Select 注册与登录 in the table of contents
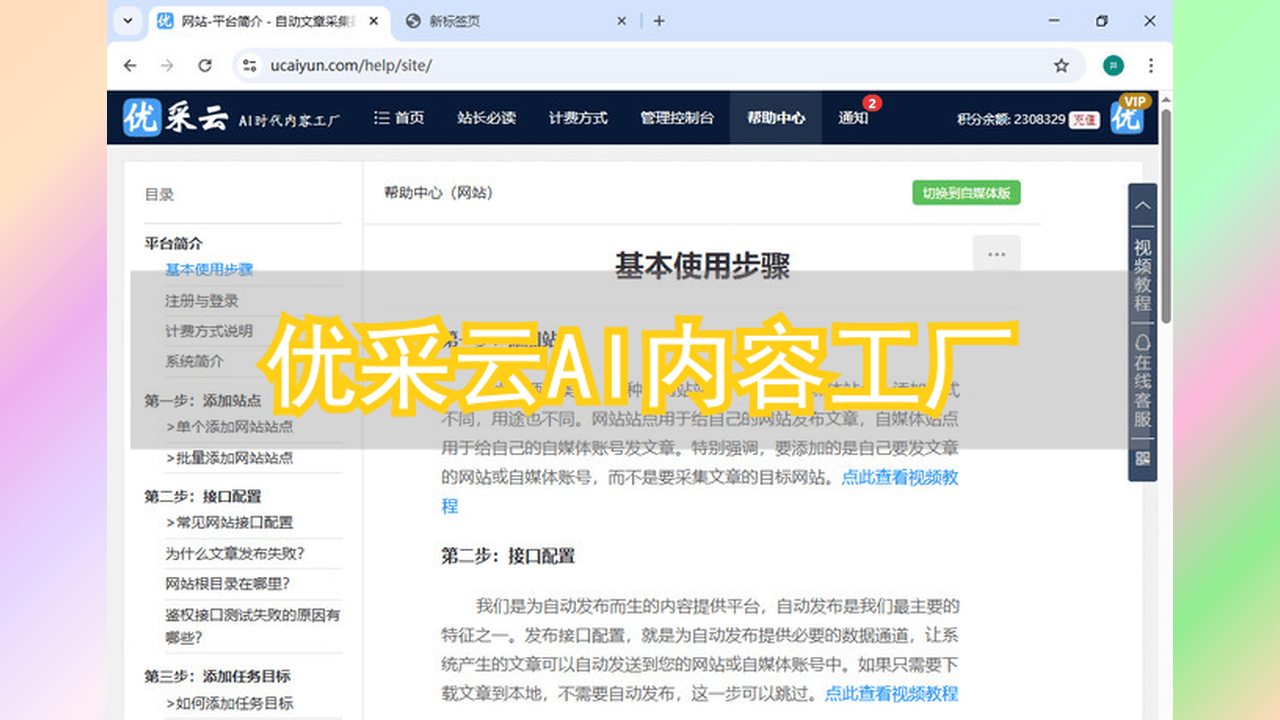Image resolution: width=1280 pixels, height=720 pixels. (x=202, y=300)
